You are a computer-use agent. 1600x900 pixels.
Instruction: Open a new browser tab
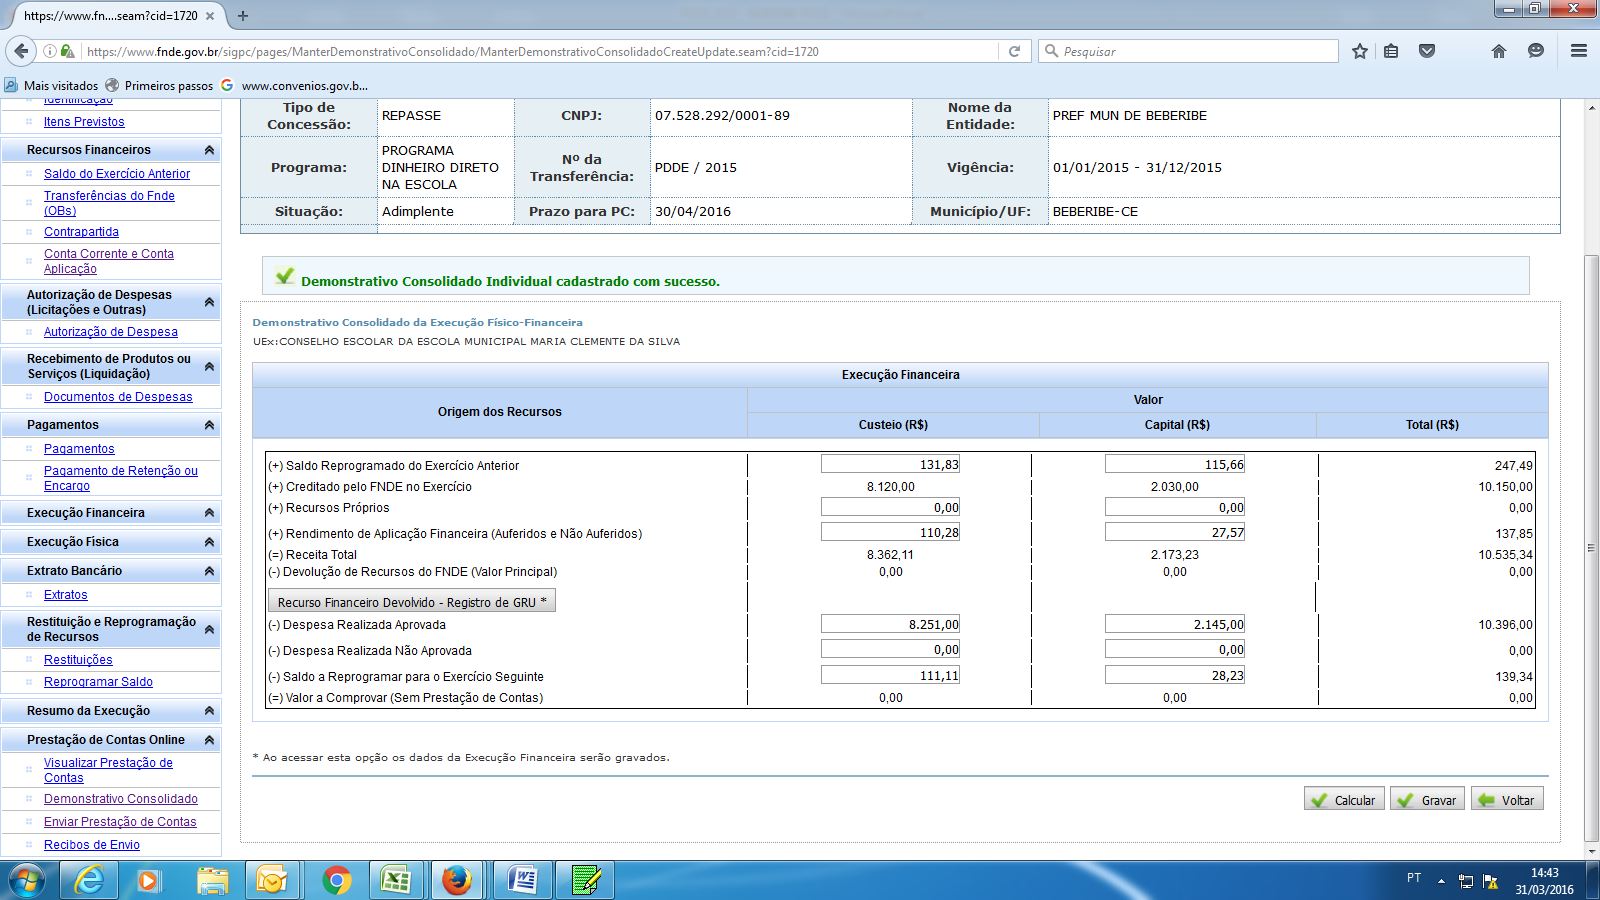[243, 16]
